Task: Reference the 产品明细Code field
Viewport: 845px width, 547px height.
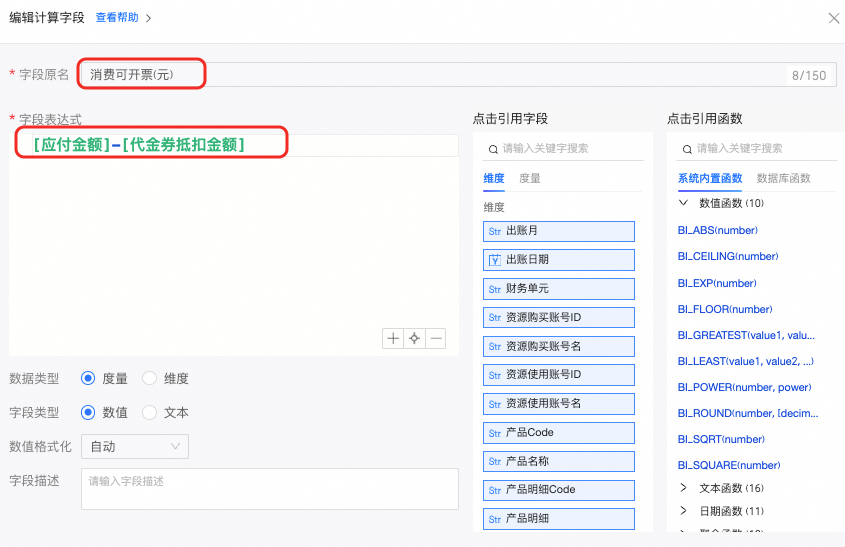Action: [559, 490]
